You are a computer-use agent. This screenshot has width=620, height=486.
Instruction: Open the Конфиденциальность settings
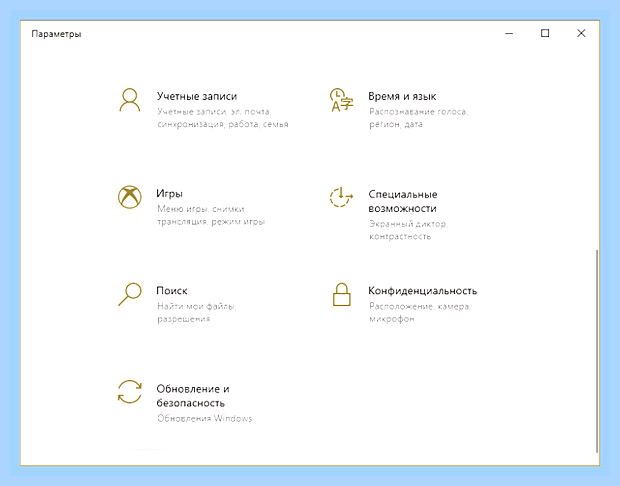tap(422, 291)
